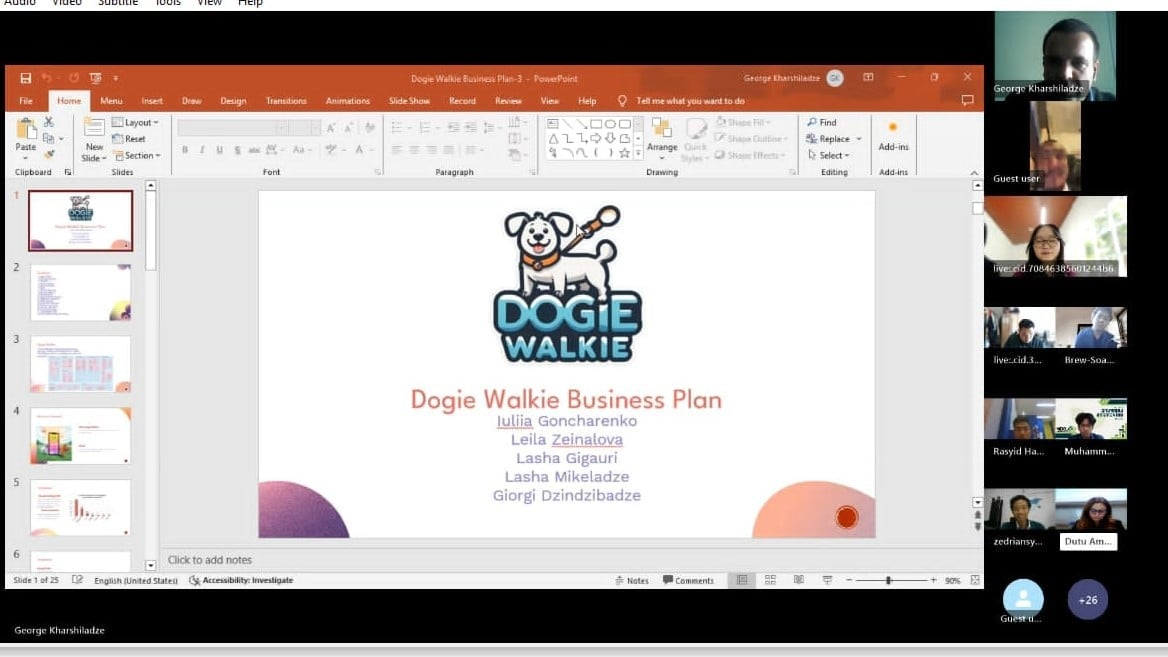1168x657 pixels.
Task: Select slide 4 thumbnail
Action: coord(81,436)
